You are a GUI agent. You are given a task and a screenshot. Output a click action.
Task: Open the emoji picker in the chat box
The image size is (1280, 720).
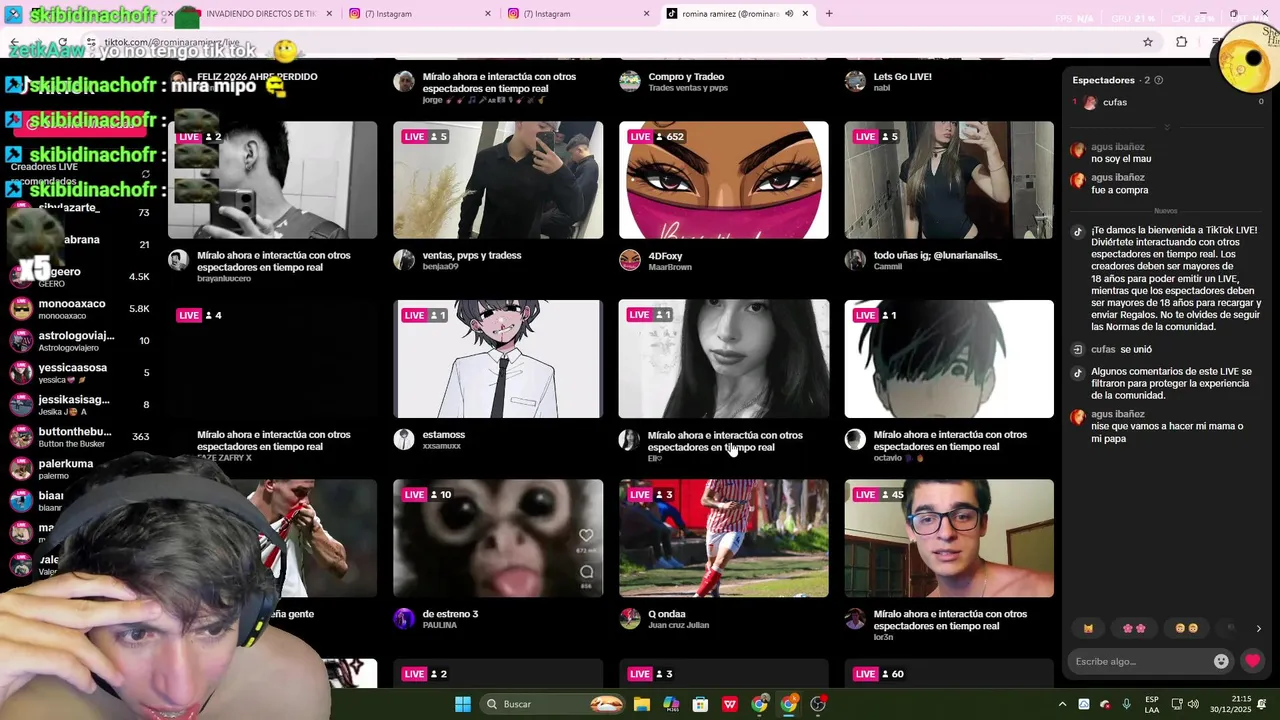[1221, 661]
